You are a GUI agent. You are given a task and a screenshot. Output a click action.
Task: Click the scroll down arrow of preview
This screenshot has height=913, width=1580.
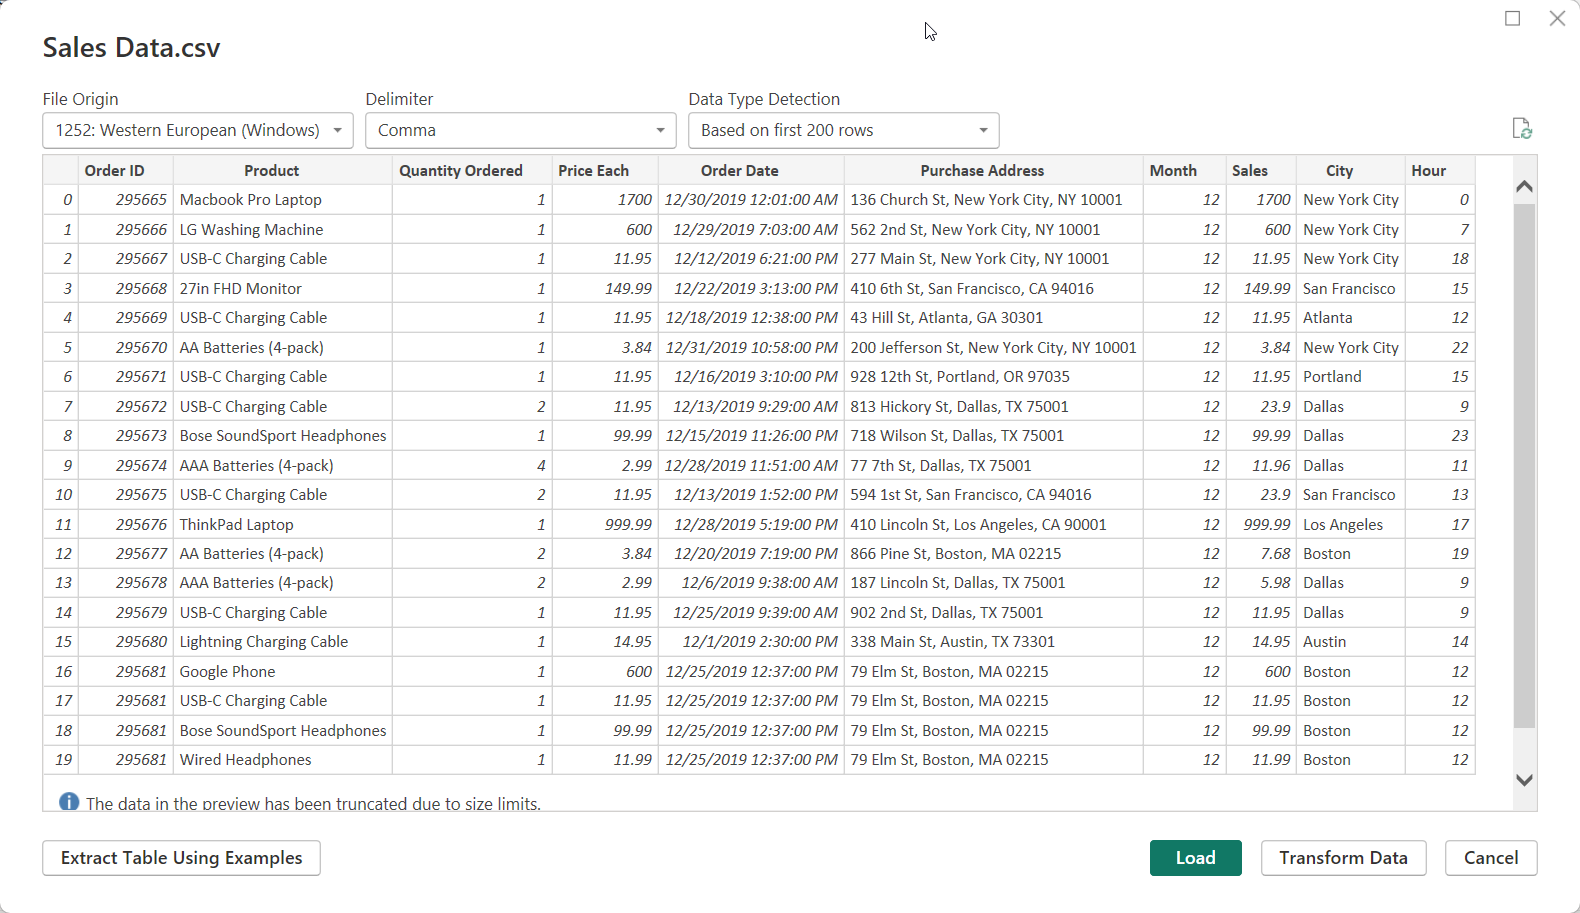pyautogui.click(x=1524, y=780)
